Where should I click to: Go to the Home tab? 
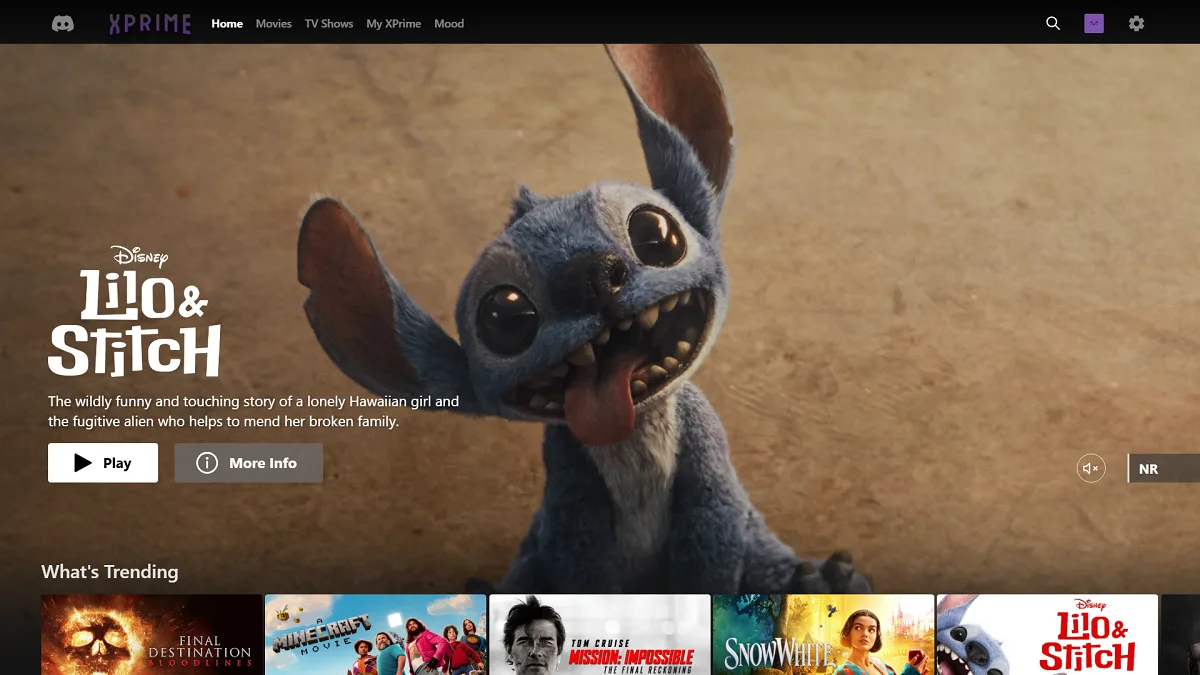227,23
